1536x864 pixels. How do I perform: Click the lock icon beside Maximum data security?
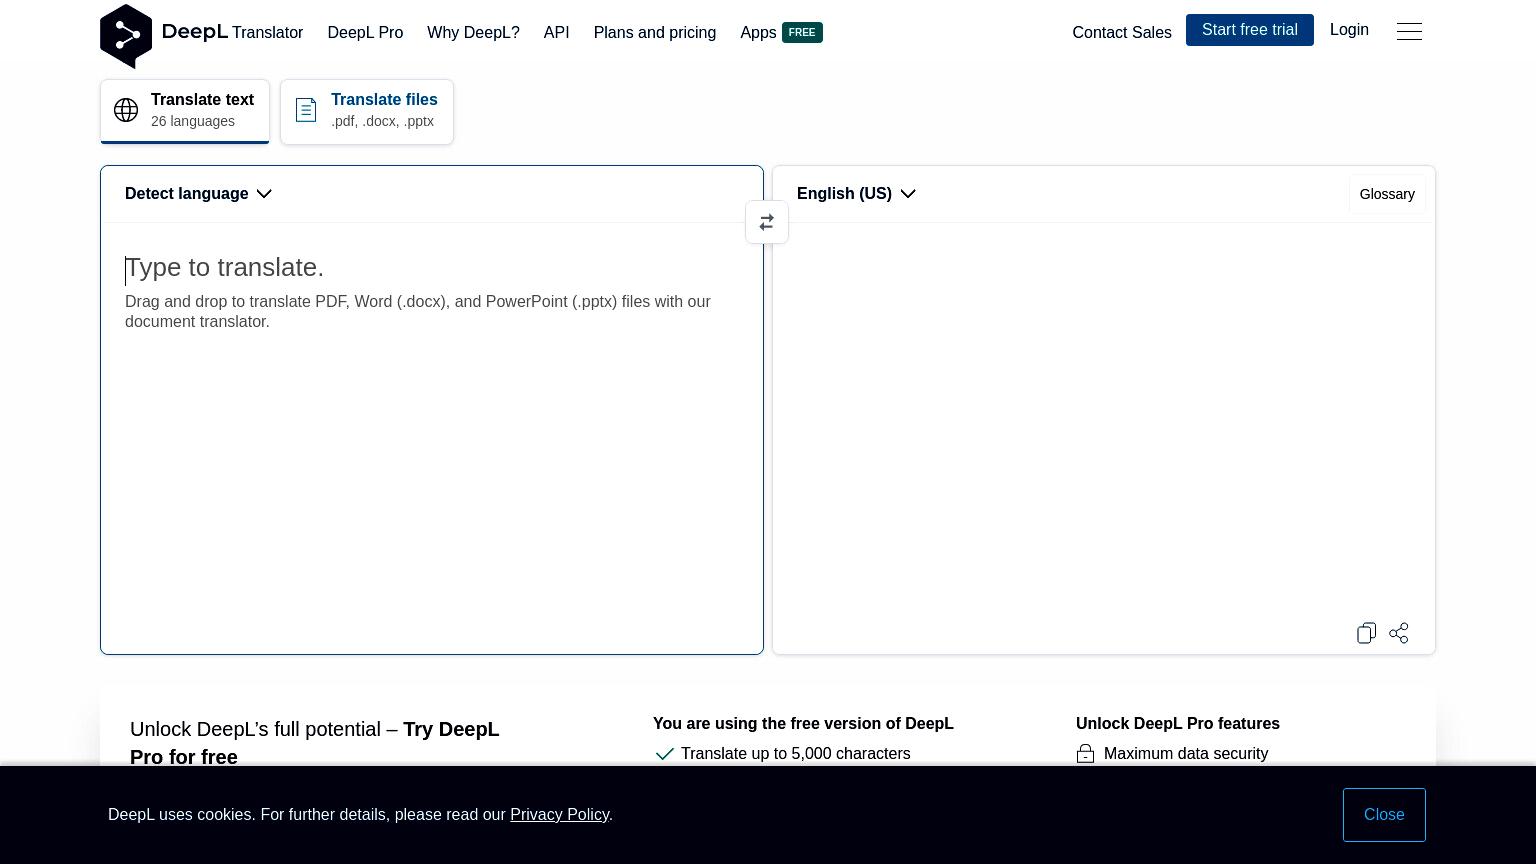click(1085, 754)
